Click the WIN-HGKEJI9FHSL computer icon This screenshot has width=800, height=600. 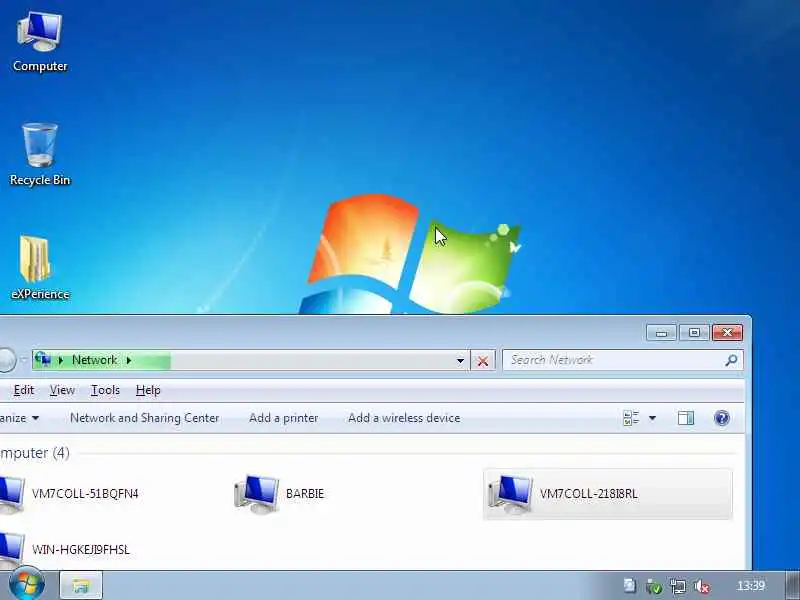tap(11, 550)
